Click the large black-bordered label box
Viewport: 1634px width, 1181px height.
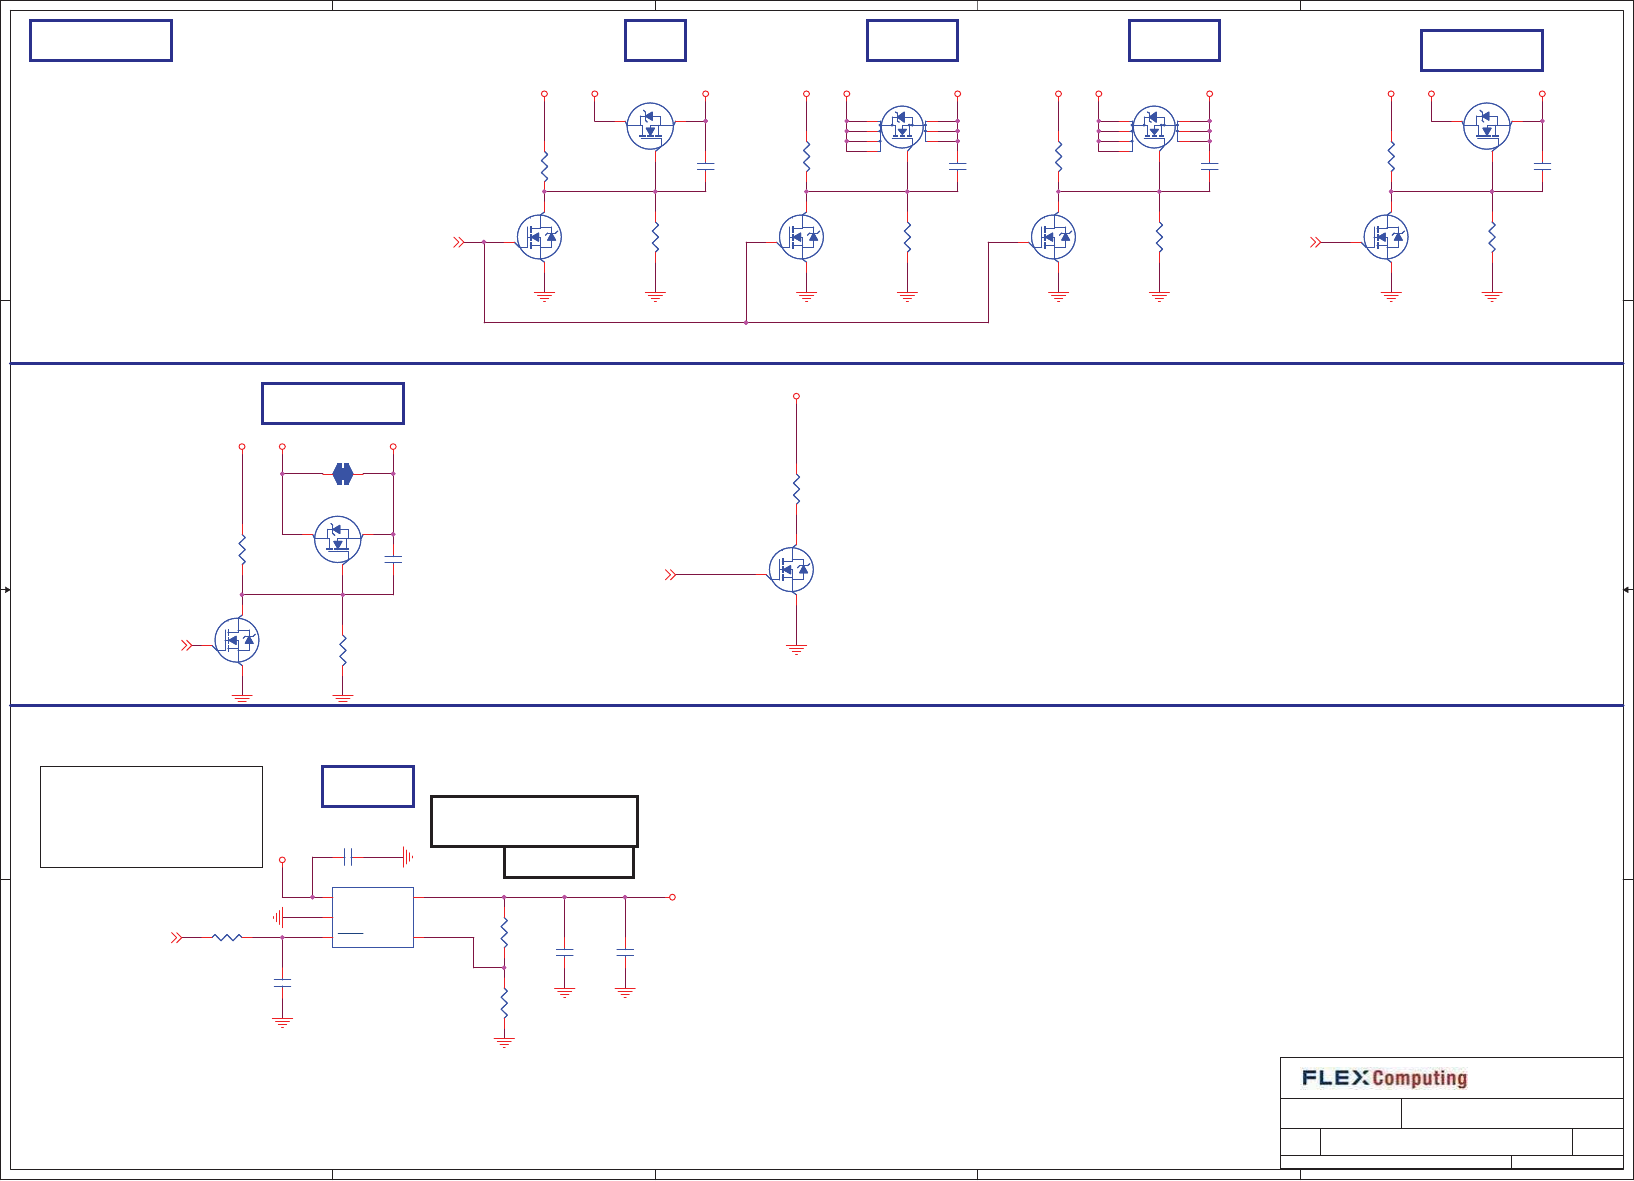534,821
